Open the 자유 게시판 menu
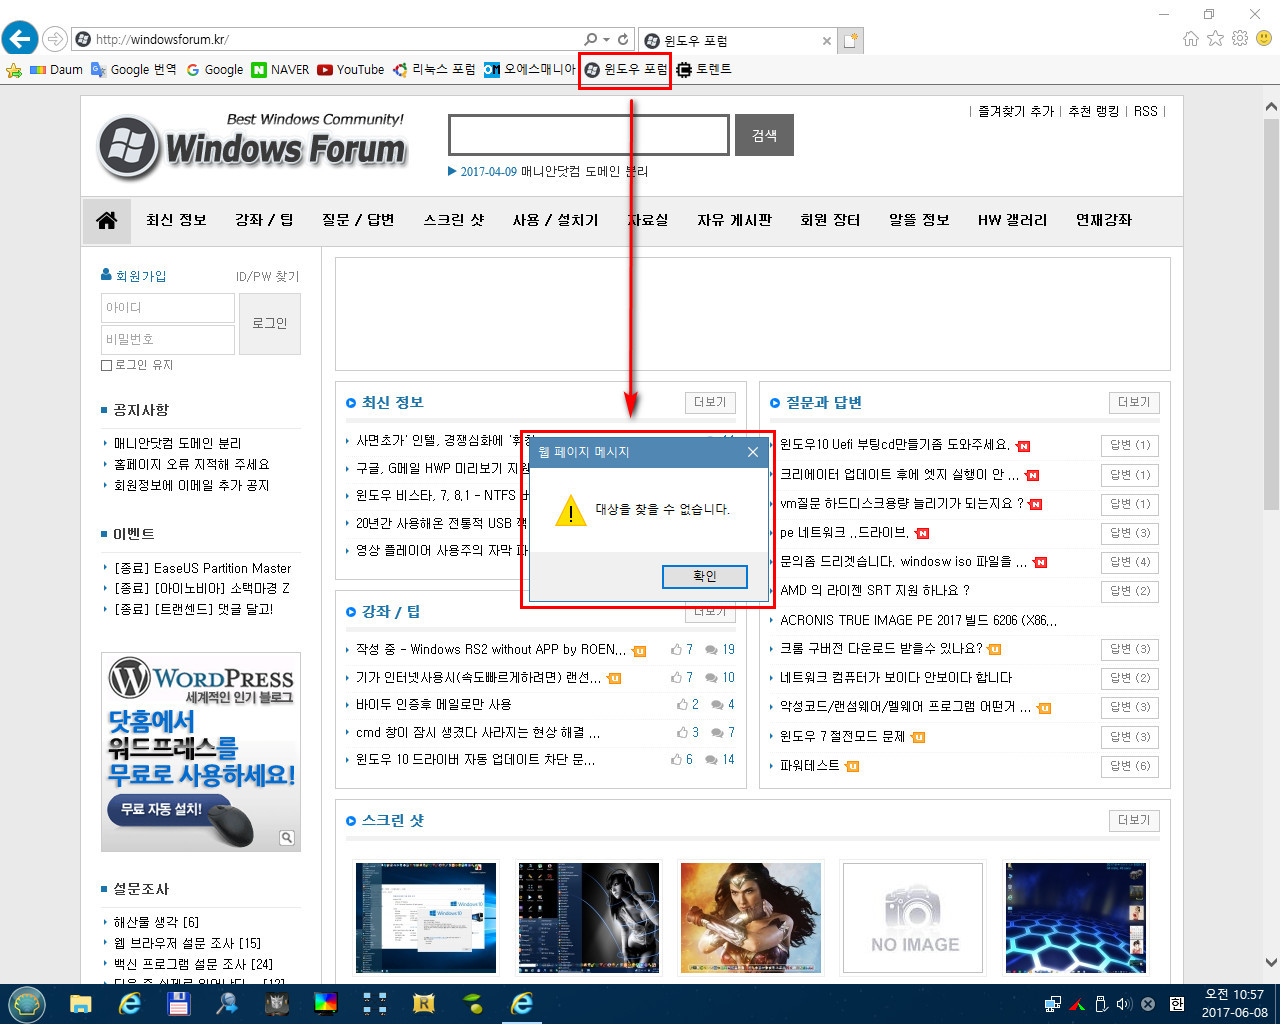Screen dimensions: 1280x1024 734,220
